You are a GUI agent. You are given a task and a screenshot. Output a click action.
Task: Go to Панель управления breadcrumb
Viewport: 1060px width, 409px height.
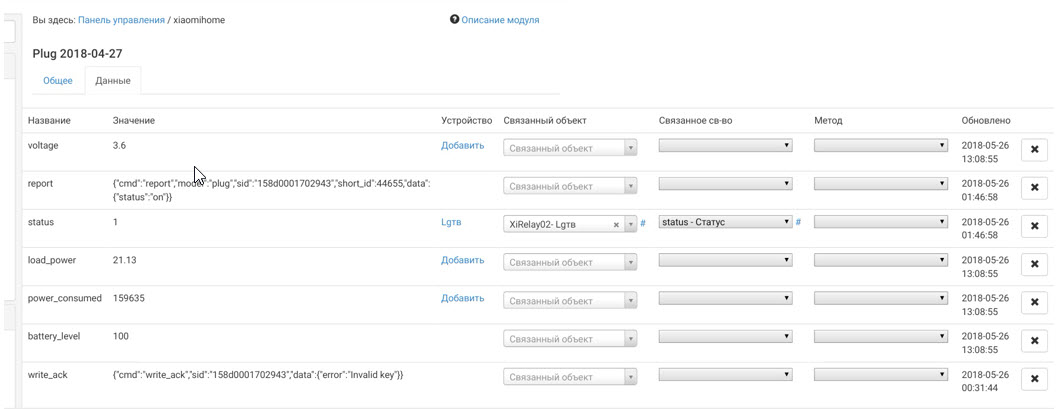click(122, 20)
